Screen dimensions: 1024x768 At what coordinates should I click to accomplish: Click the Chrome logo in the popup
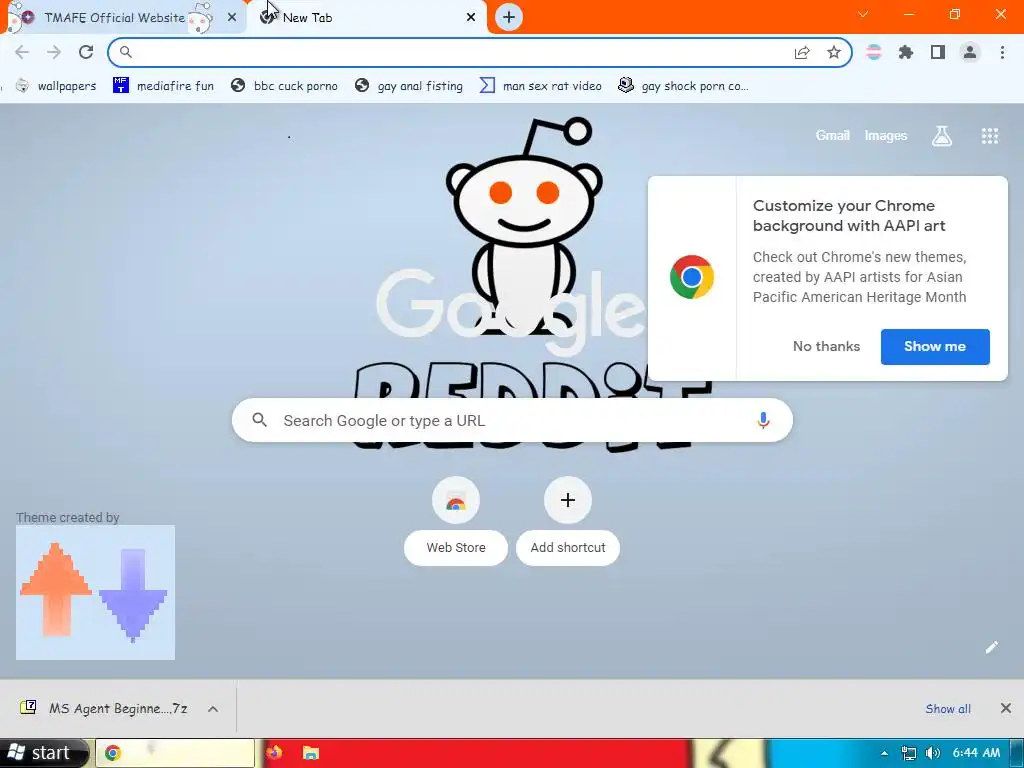692,277
